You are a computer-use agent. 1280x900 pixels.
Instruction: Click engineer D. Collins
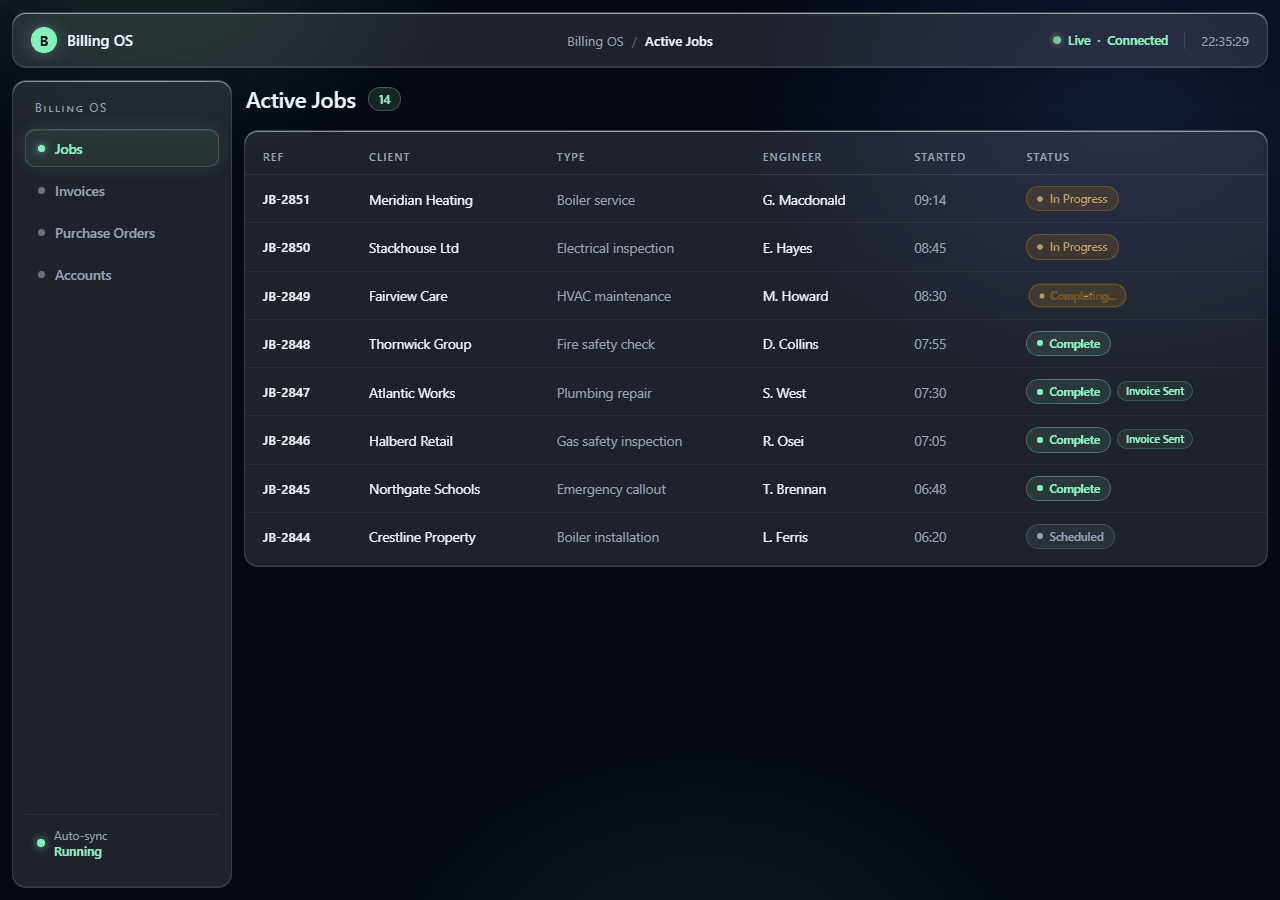click(791, 344)
